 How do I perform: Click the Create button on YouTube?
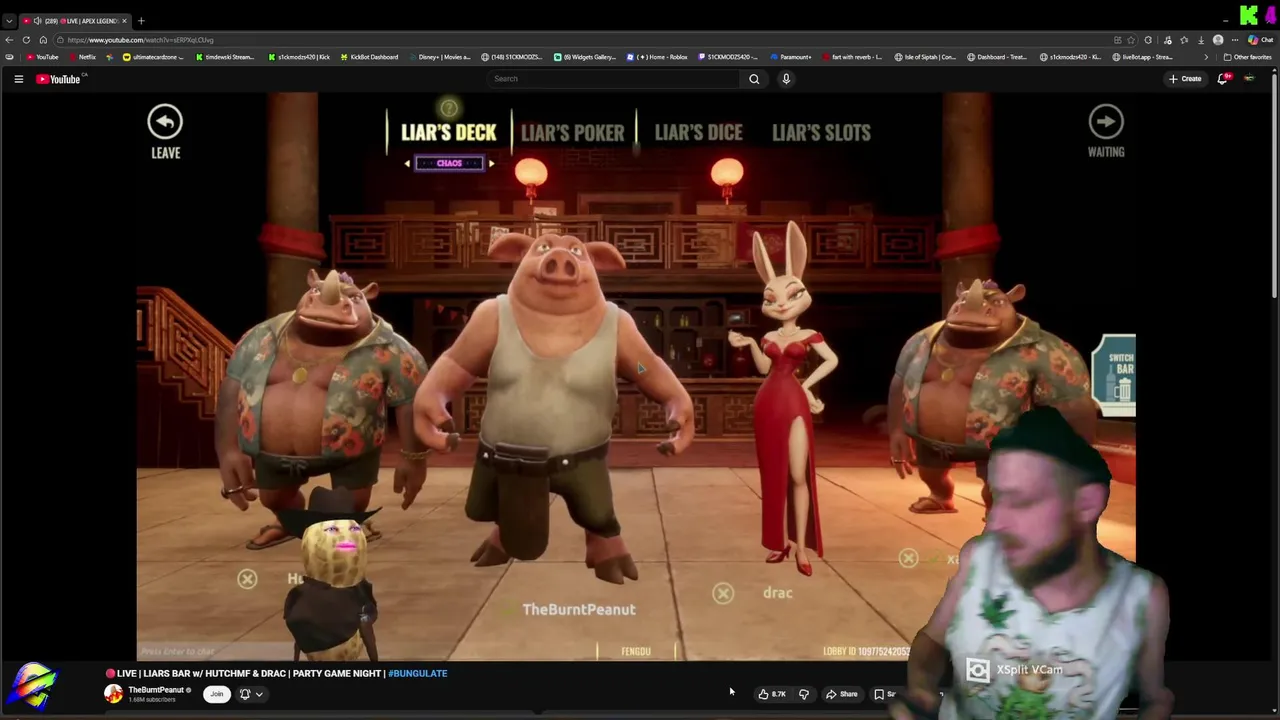click(x=1185, y=79)
